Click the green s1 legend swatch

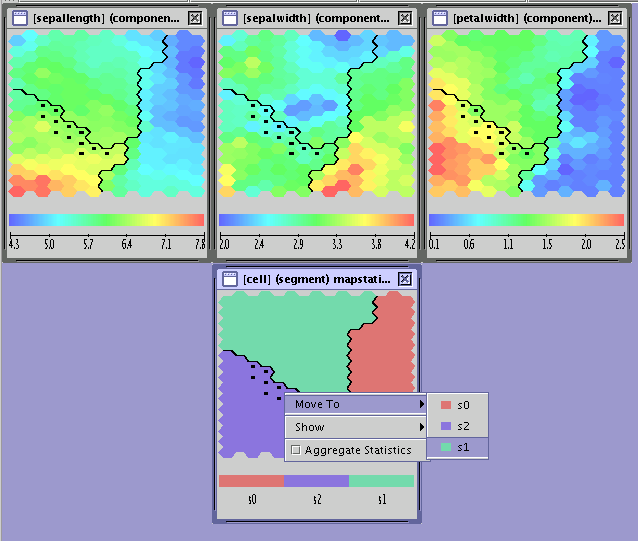coord(381,481)
